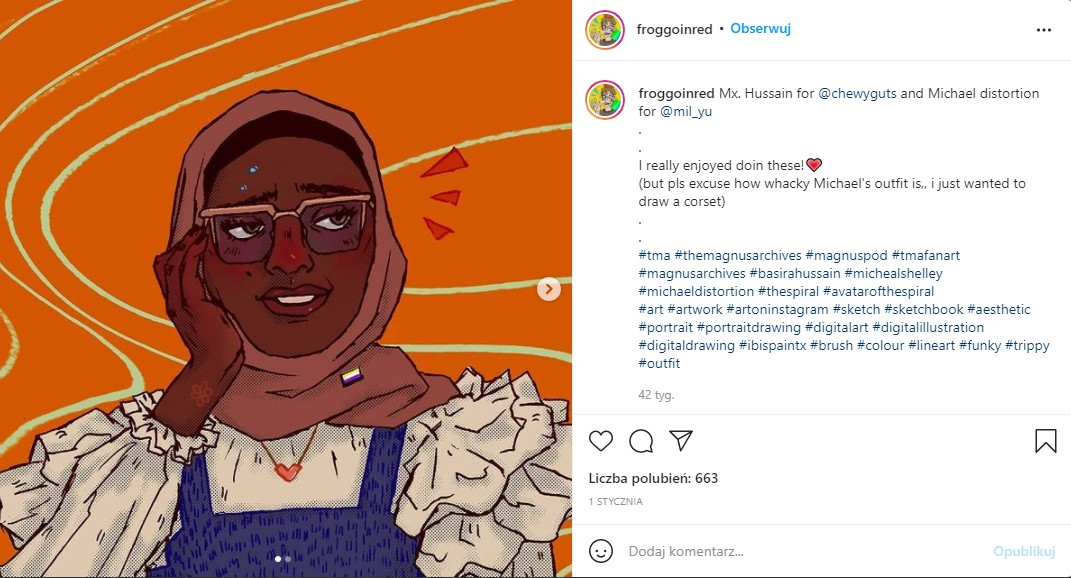This screenshot has width=1071, height=578.
Task: Open the comment speech bubble icon
Action: click(641, 441)
